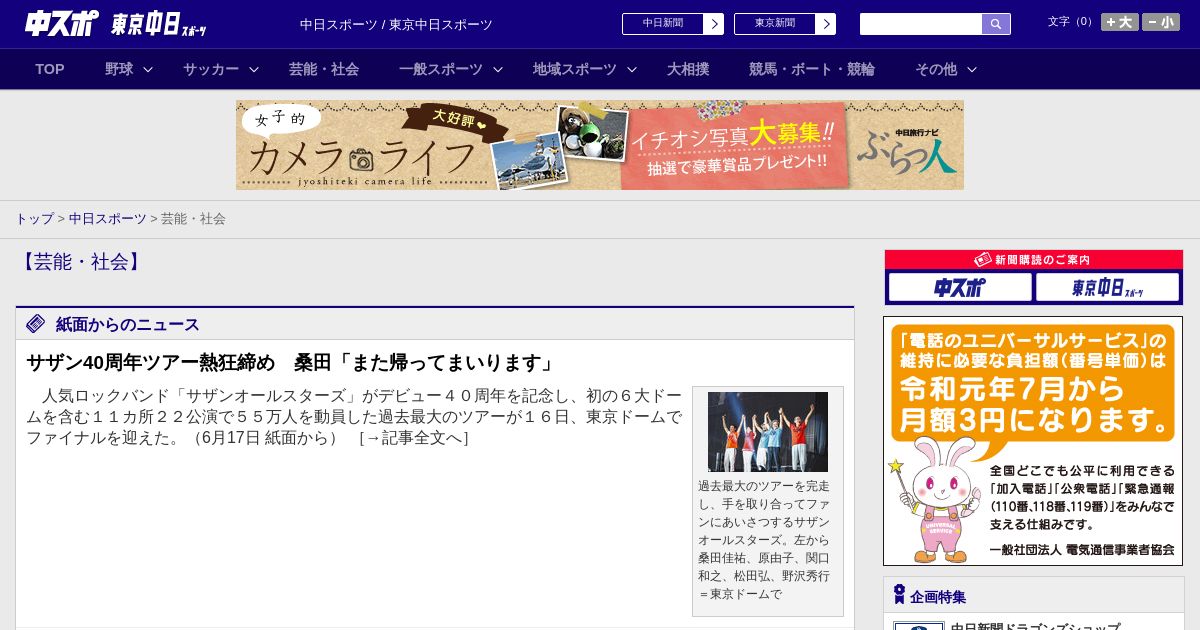Open 地域スポーツ navigation menu
Screen dimensions: 1200x630
click(575, 69)
